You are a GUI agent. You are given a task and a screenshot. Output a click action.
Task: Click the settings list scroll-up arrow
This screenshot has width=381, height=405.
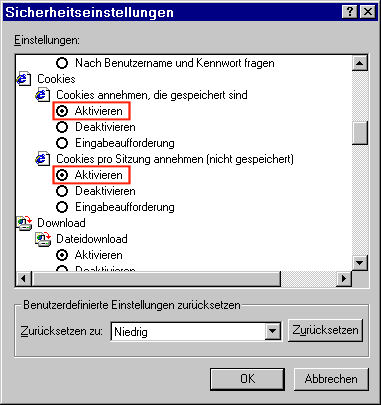360,63
